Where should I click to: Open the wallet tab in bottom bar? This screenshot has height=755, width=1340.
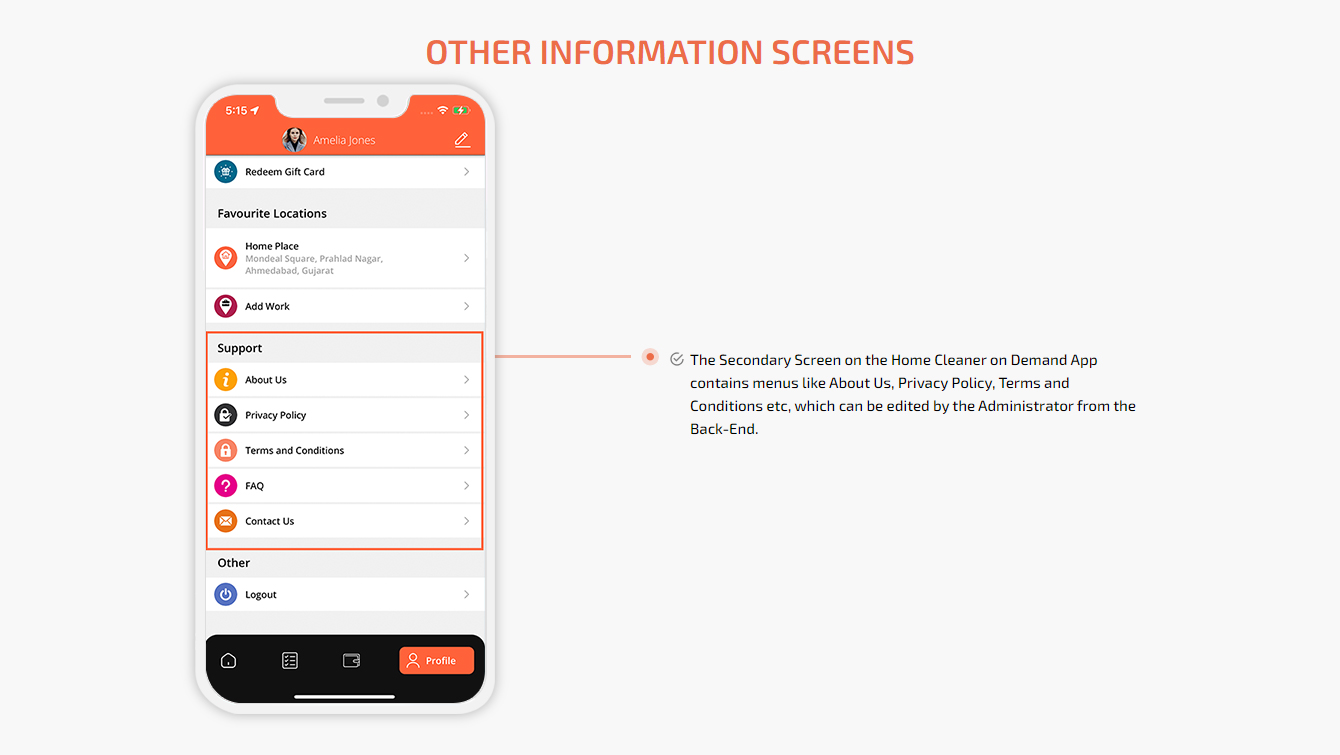click(351, 660)
